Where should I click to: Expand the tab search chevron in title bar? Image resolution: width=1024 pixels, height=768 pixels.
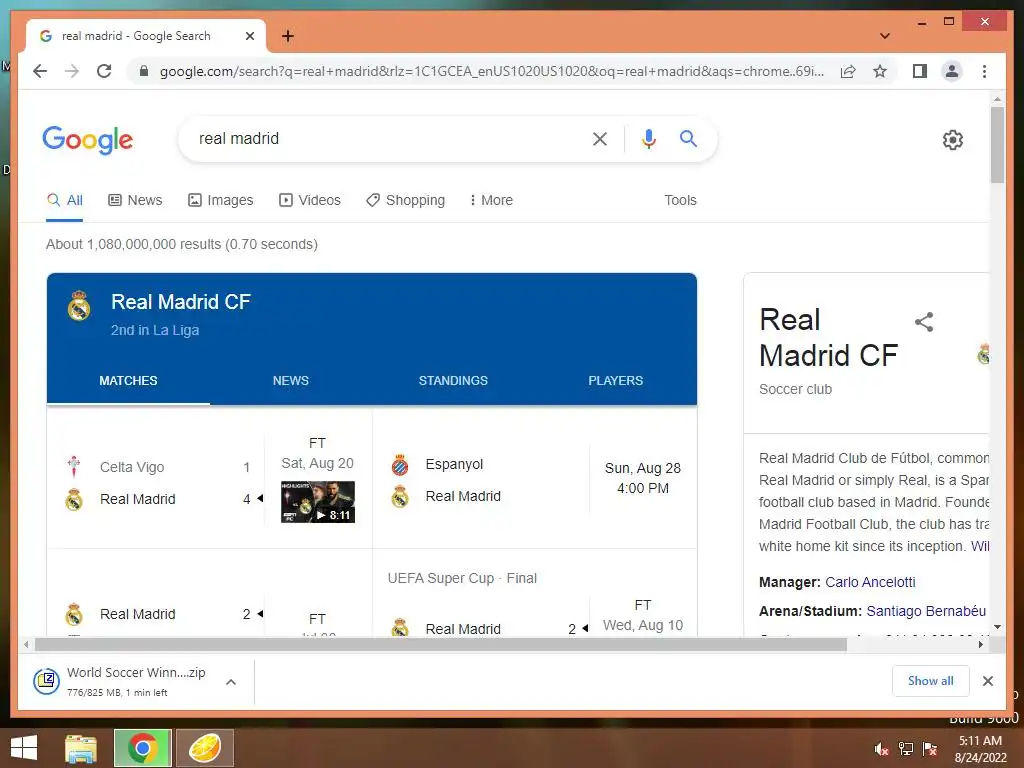[x=884, y=36]
